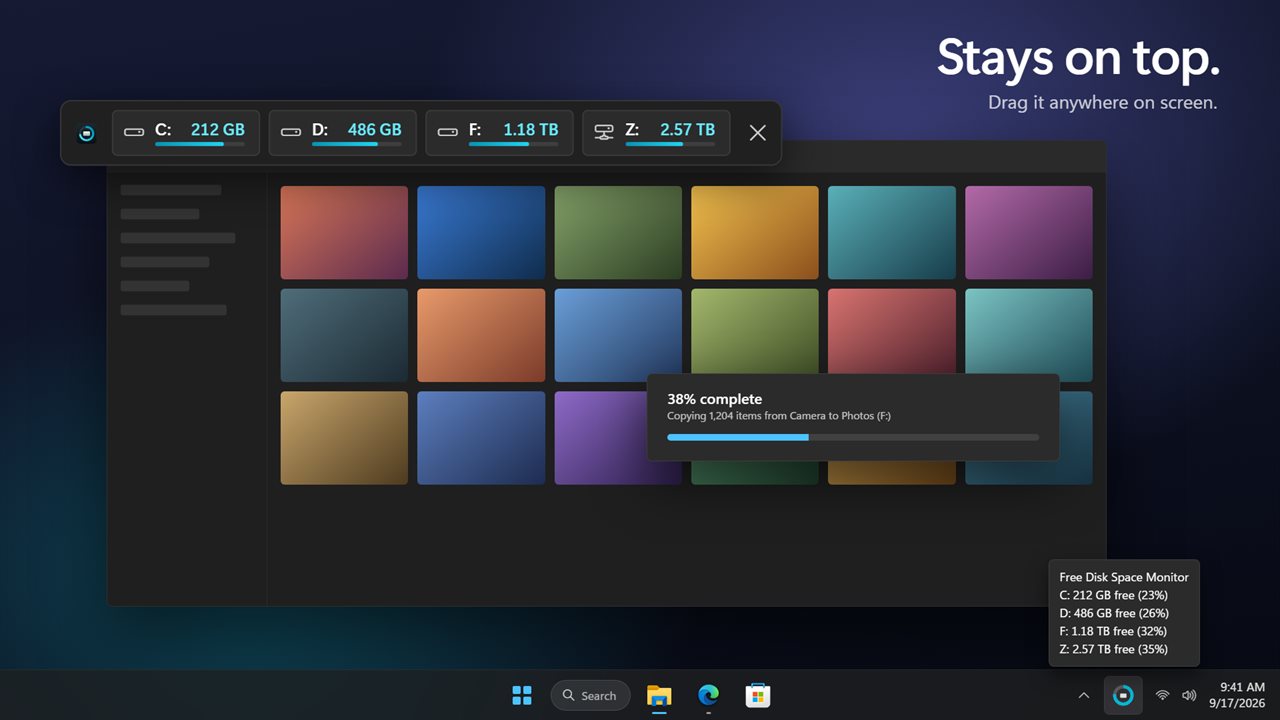Image resolution: width=1280 pixels, height=720 pixels.
Task: Click the C: drive icon in widget
Action: pyautogui.click(x=134, y=132)
